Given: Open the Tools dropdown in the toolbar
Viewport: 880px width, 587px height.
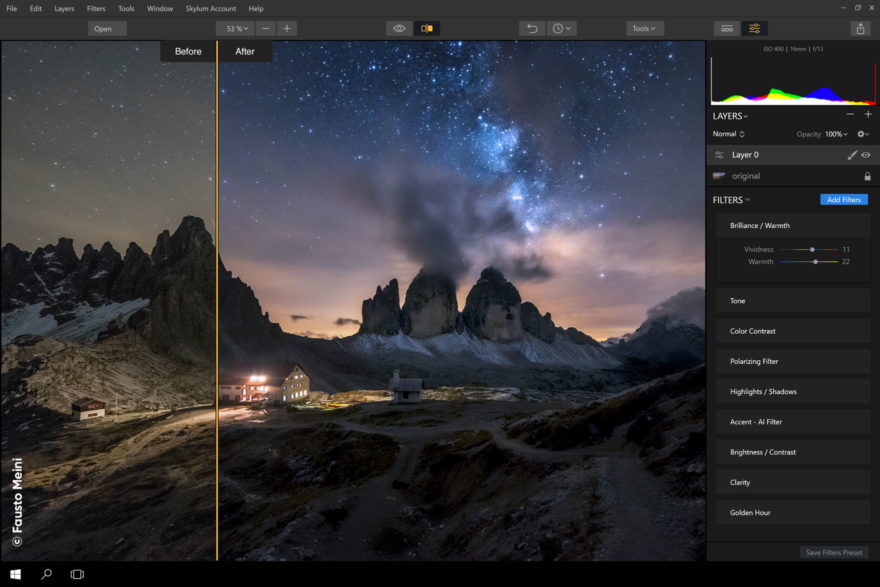Looking at the screenshot, I should [x=645, y=28].
